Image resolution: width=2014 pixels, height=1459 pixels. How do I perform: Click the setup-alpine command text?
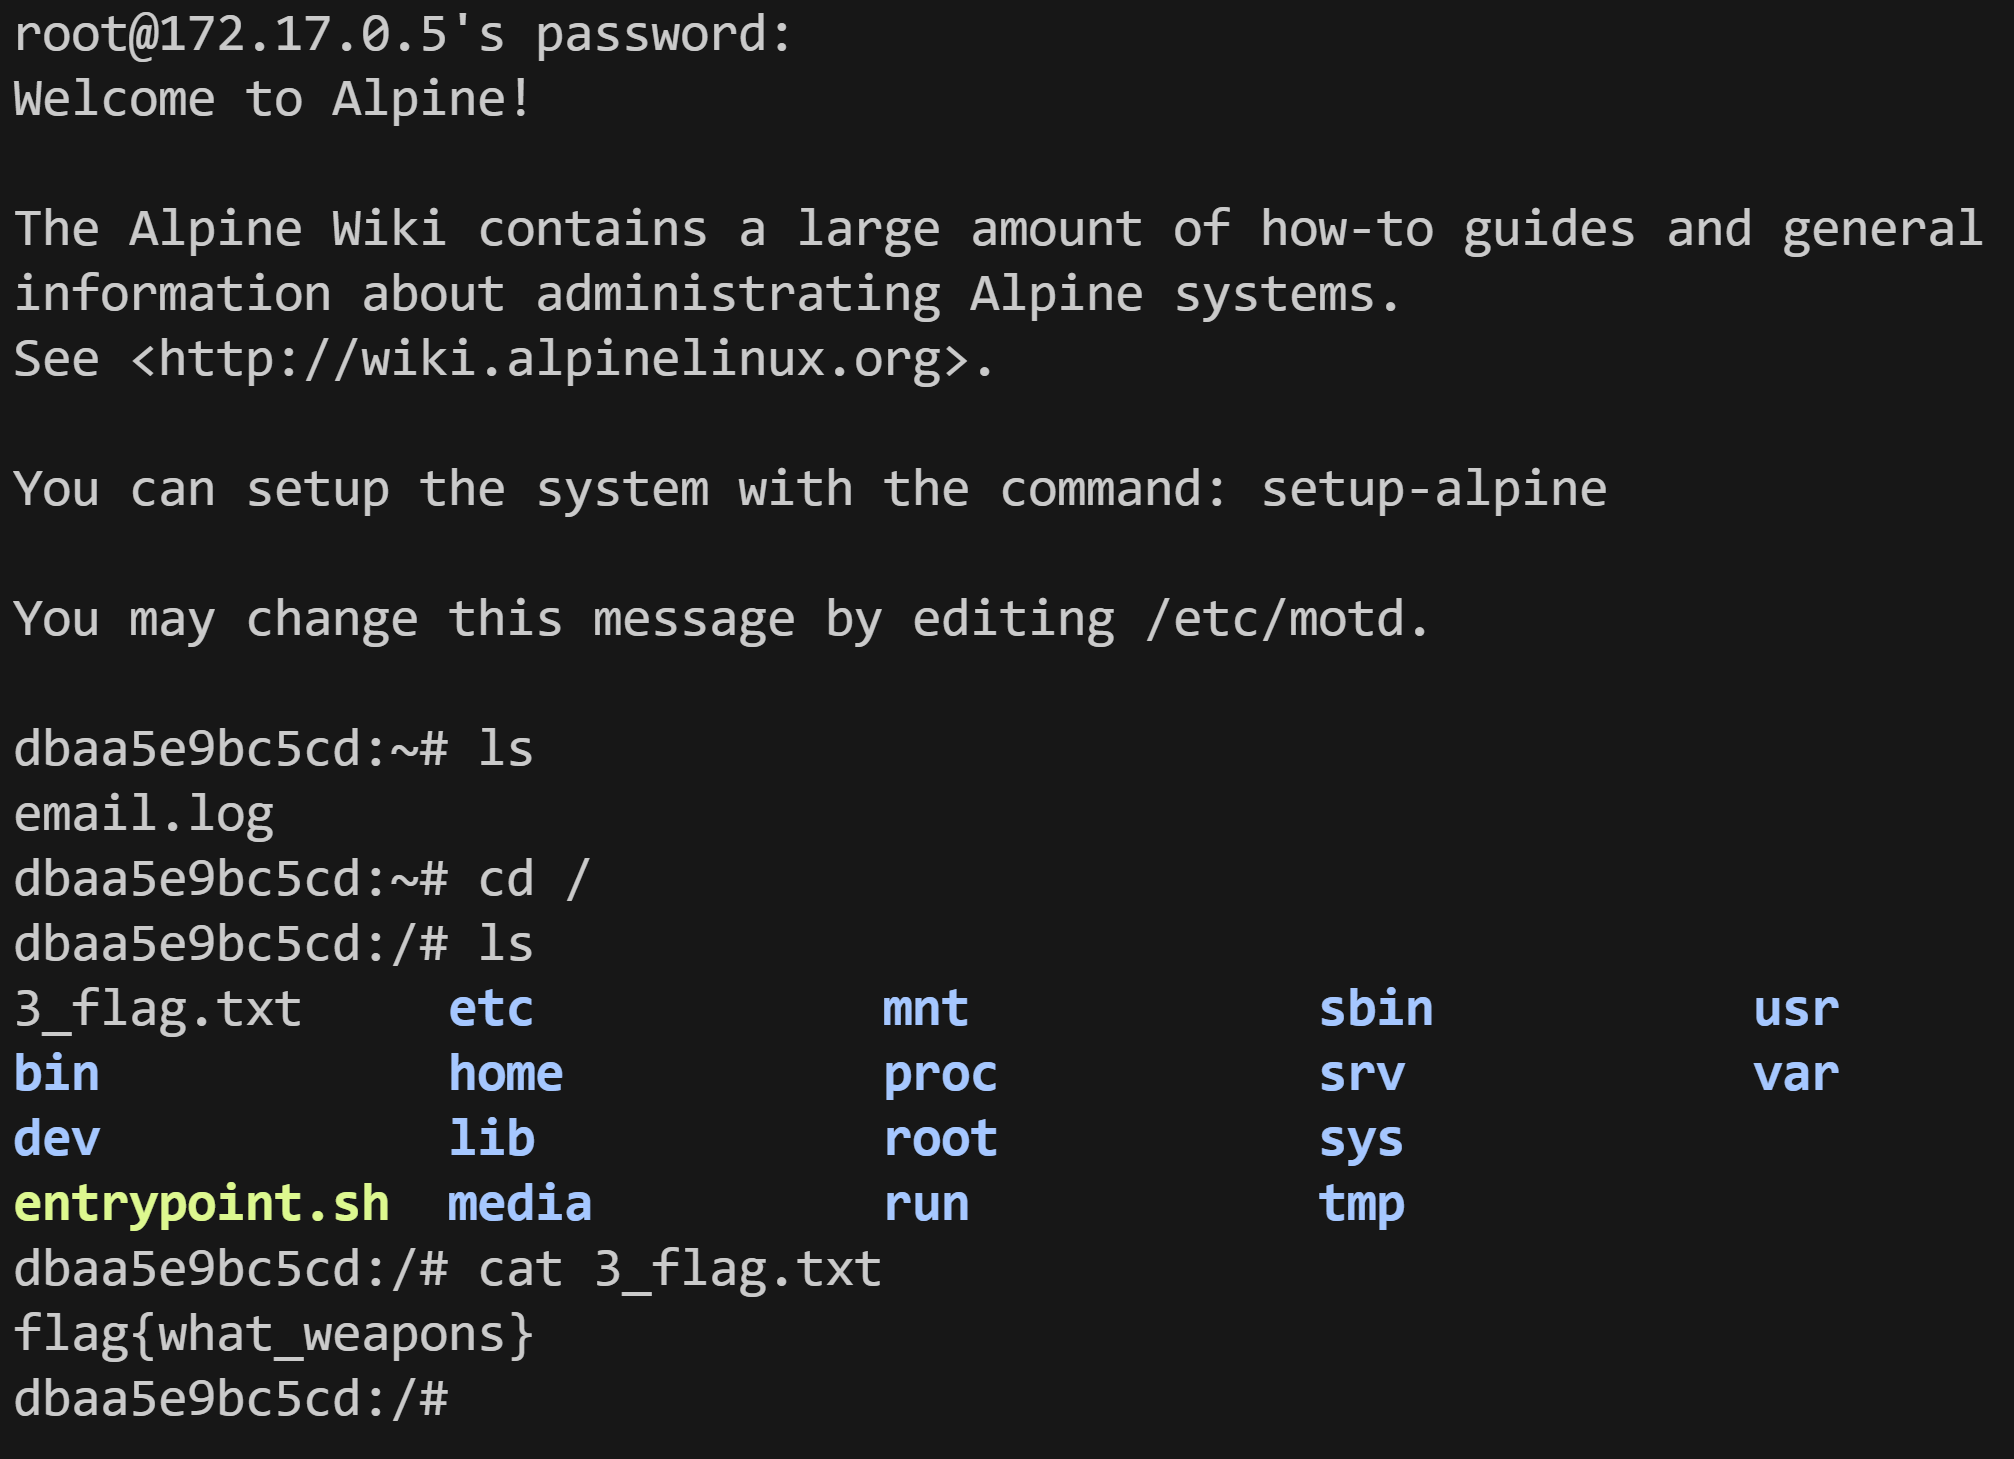click(x=1433, y=490)
